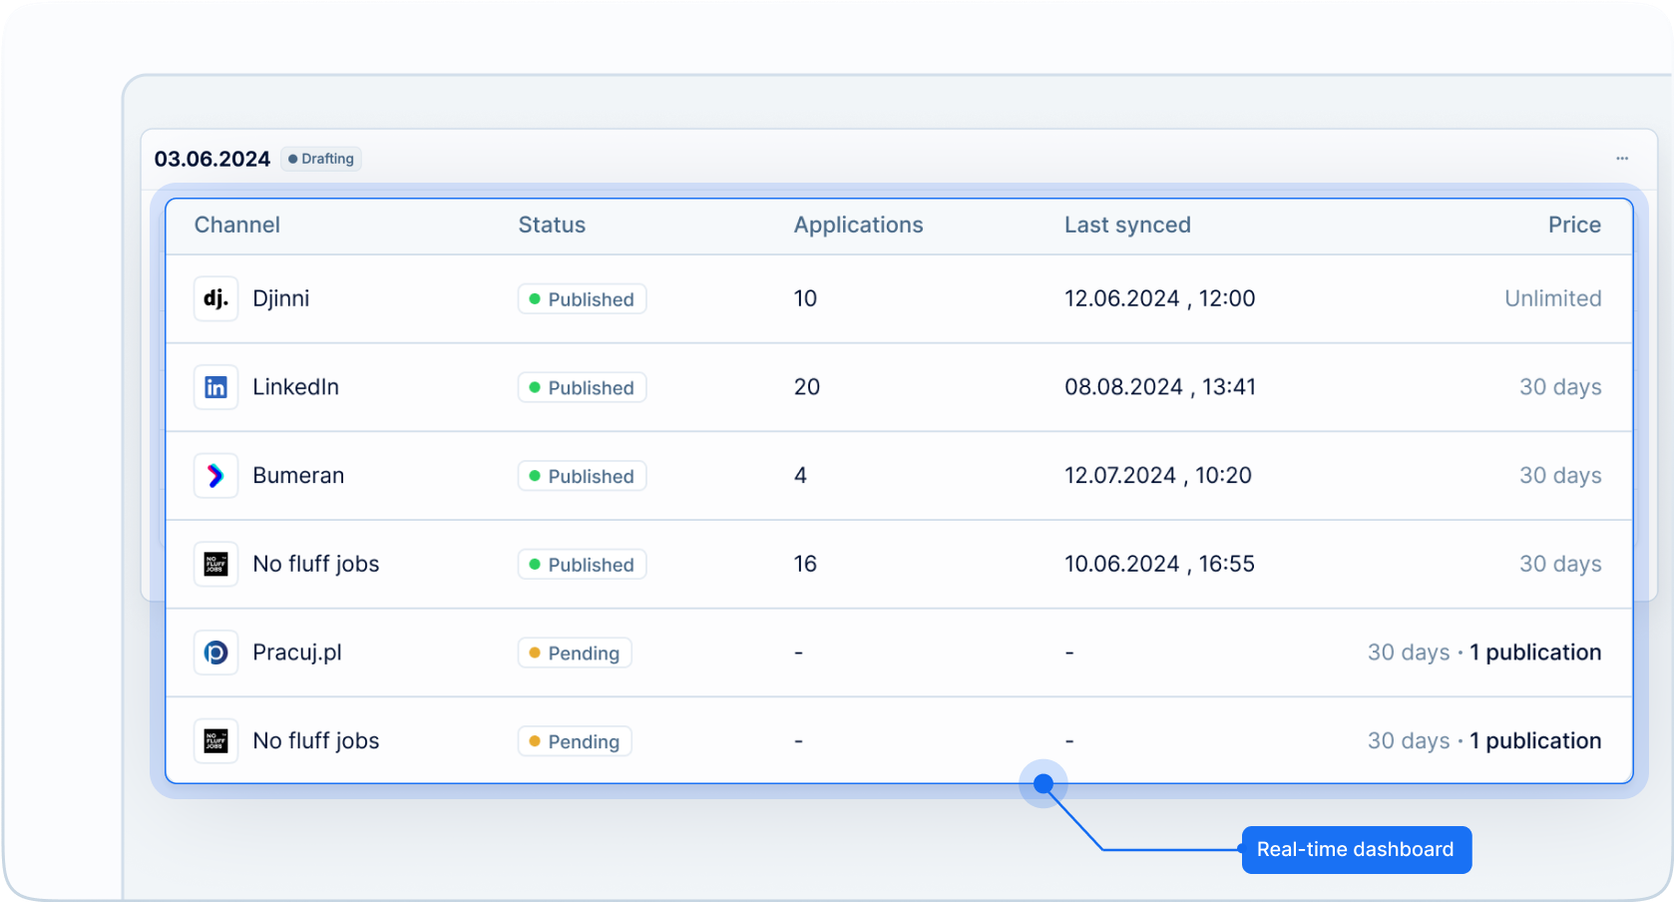Image resolution: width=1674 pixels, height=902 pixels.
Task: Click the Price column header
Action: point(1574,225)
